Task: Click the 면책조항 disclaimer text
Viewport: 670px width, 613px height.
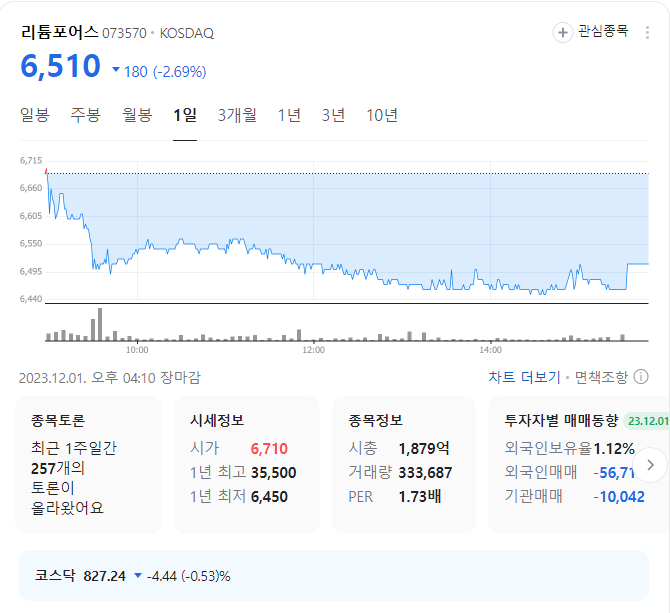Action: [x=601, y=377]
